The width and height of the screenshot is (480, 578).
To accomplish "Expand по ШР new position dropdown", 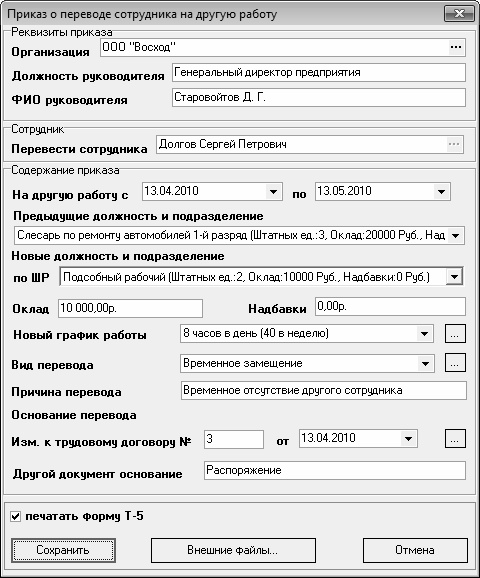I will [455, 277].
